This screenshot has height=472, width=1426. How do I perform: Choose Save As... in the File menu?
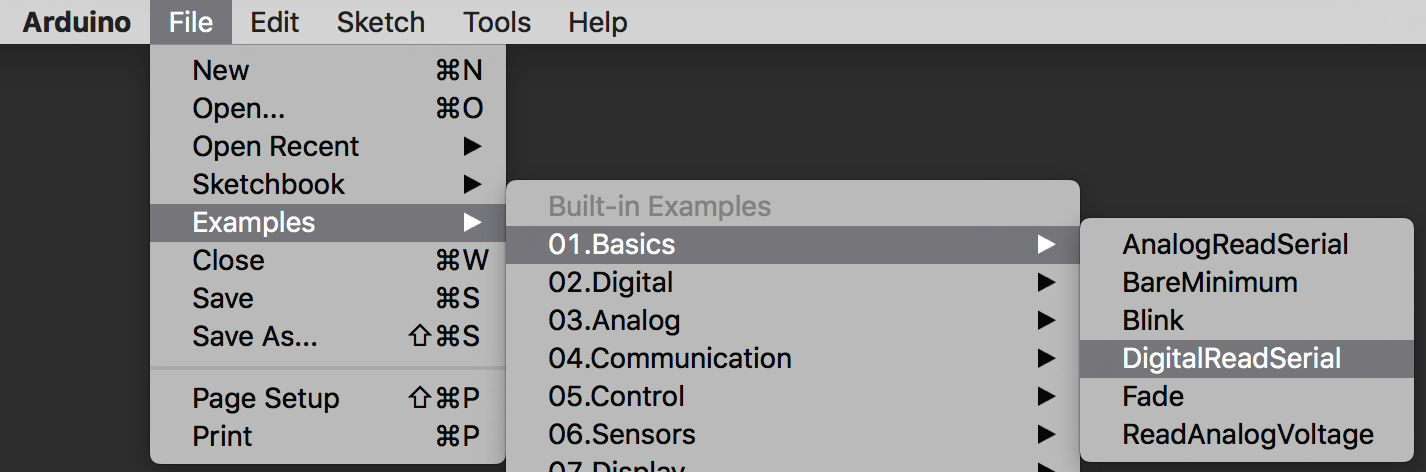pyautogui.click(x=255, y=337)
